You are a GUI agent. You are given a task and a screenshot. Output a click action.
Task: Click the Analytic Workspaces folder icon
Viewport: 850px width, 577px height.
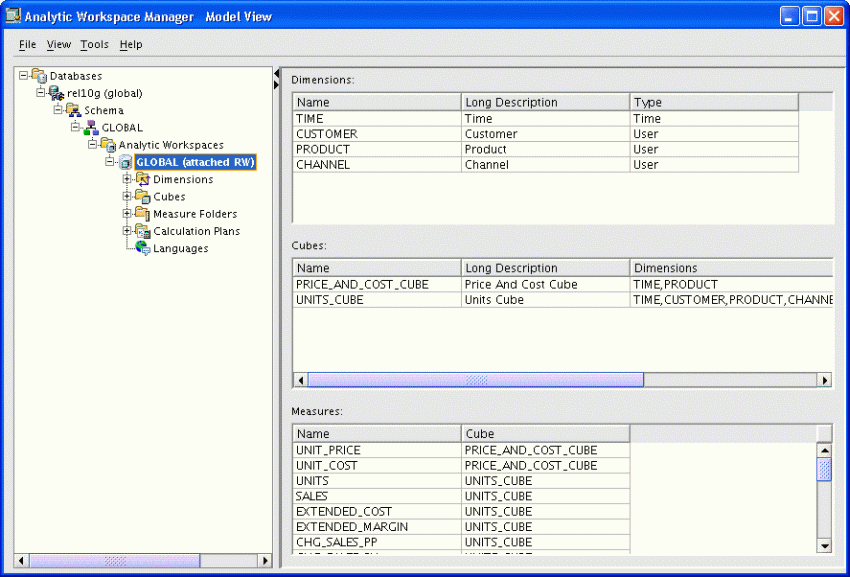coord(108,145)
